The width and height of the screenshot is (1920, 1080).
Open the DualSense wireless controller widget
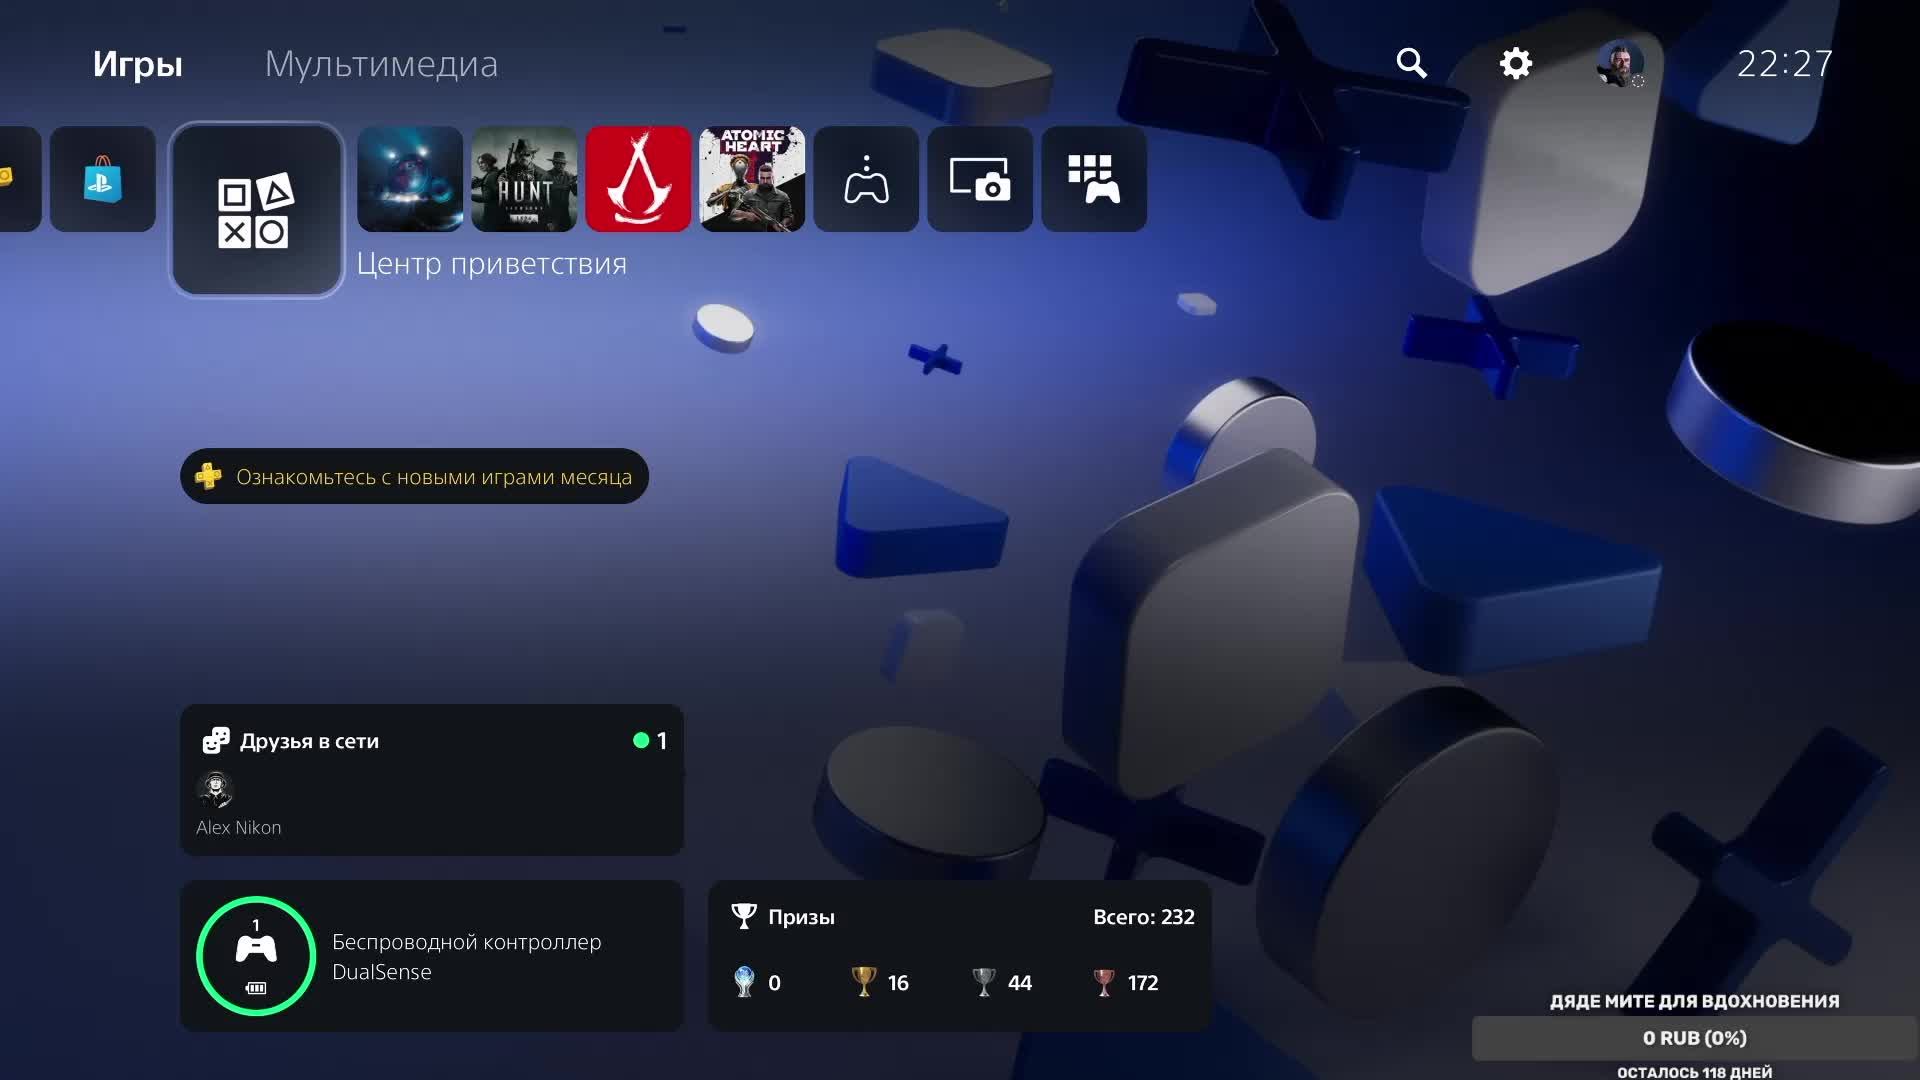point(431,956)
